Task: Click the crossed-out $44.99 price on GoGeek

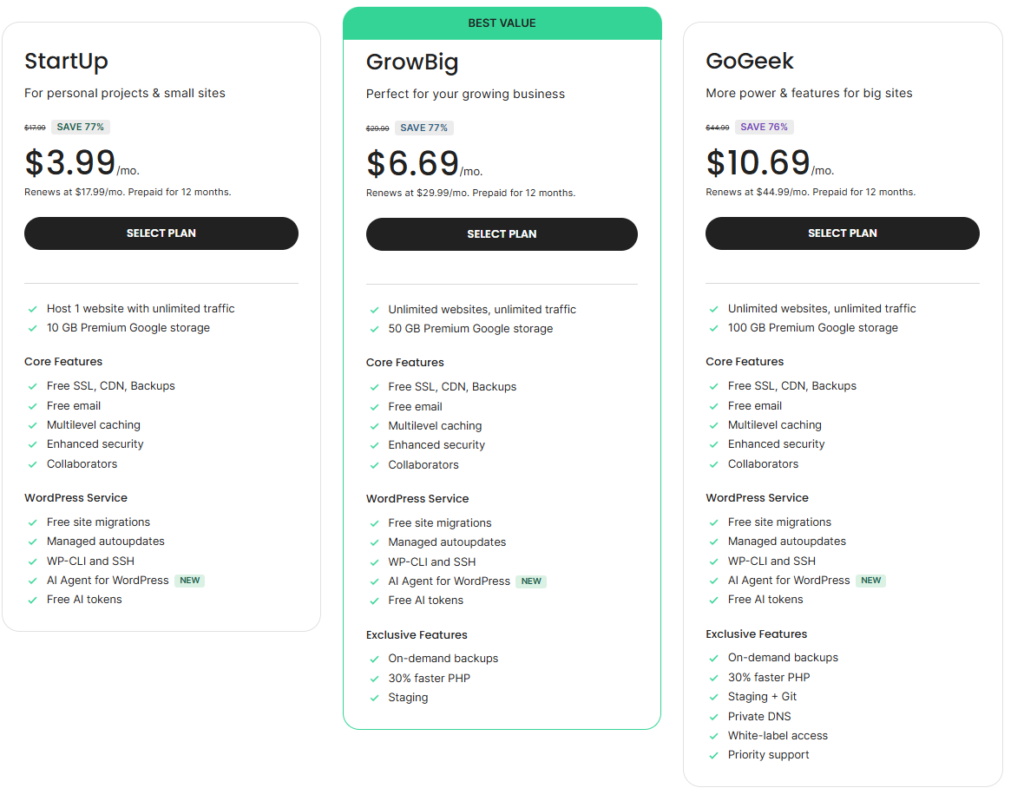Action: pyautogui.click(x=720, y=127)
